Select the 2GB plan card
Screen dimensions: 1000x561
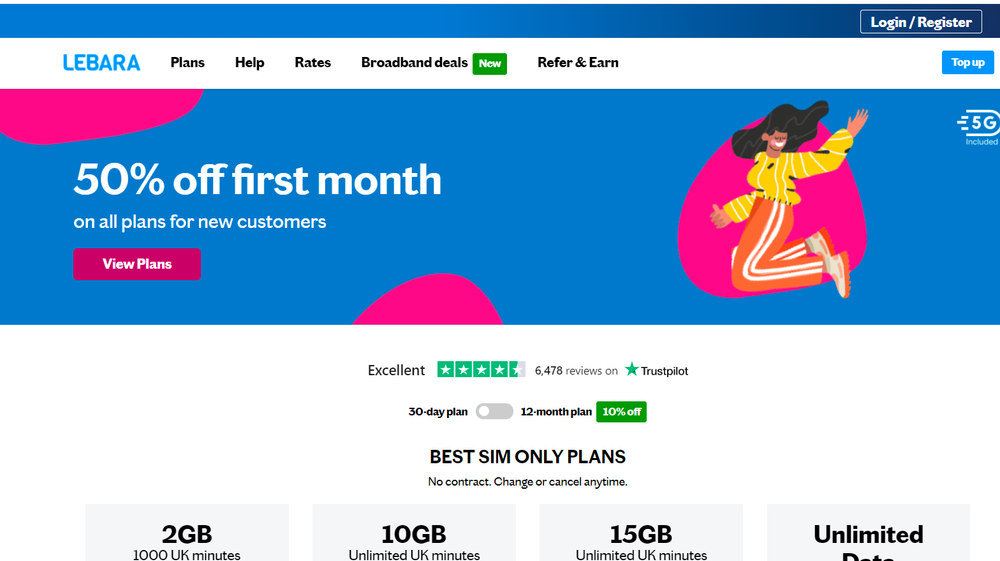click(187, 533)
